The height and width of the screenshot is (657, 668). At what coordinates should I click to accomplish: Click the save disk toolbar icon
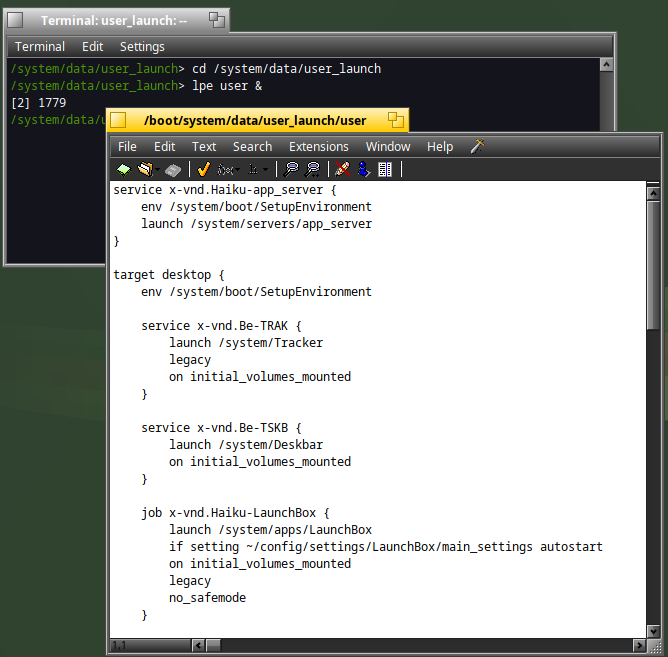tap(173, 170)
